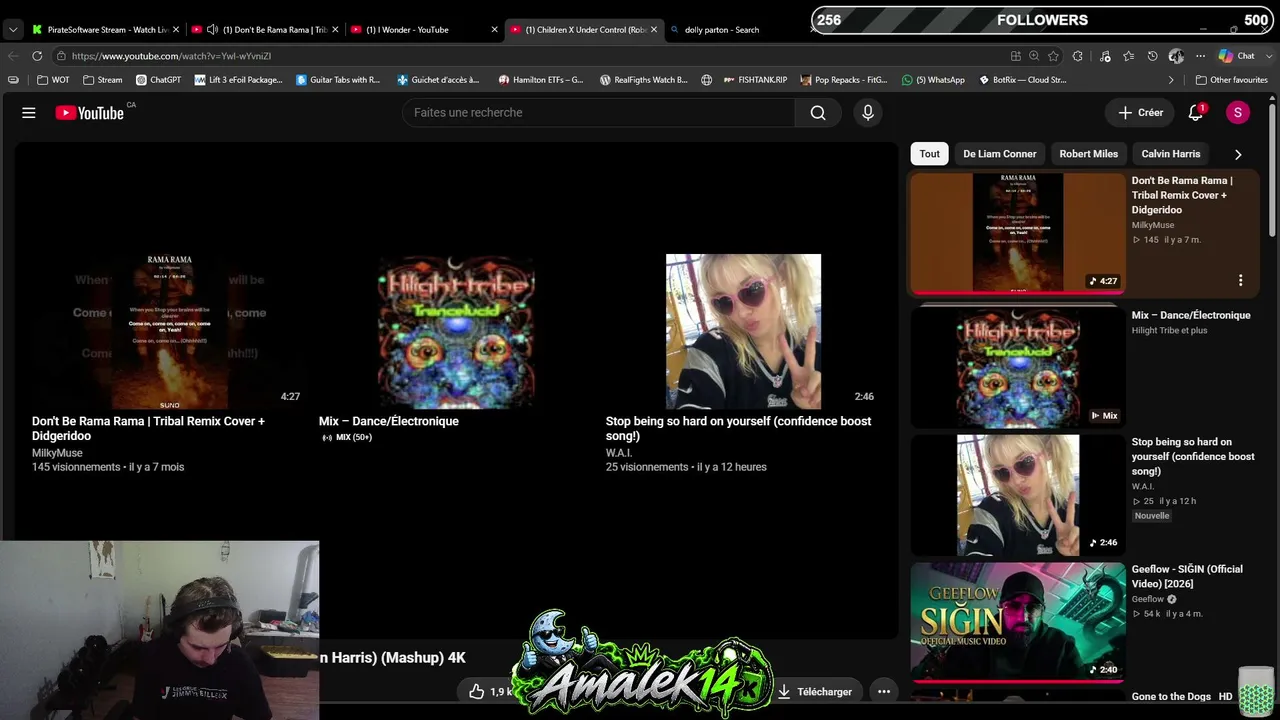The width and height of the screenshot is (1280, 720).
Task: Close the PirateSoftware Stream tab
Action: [x=176, y=30]
